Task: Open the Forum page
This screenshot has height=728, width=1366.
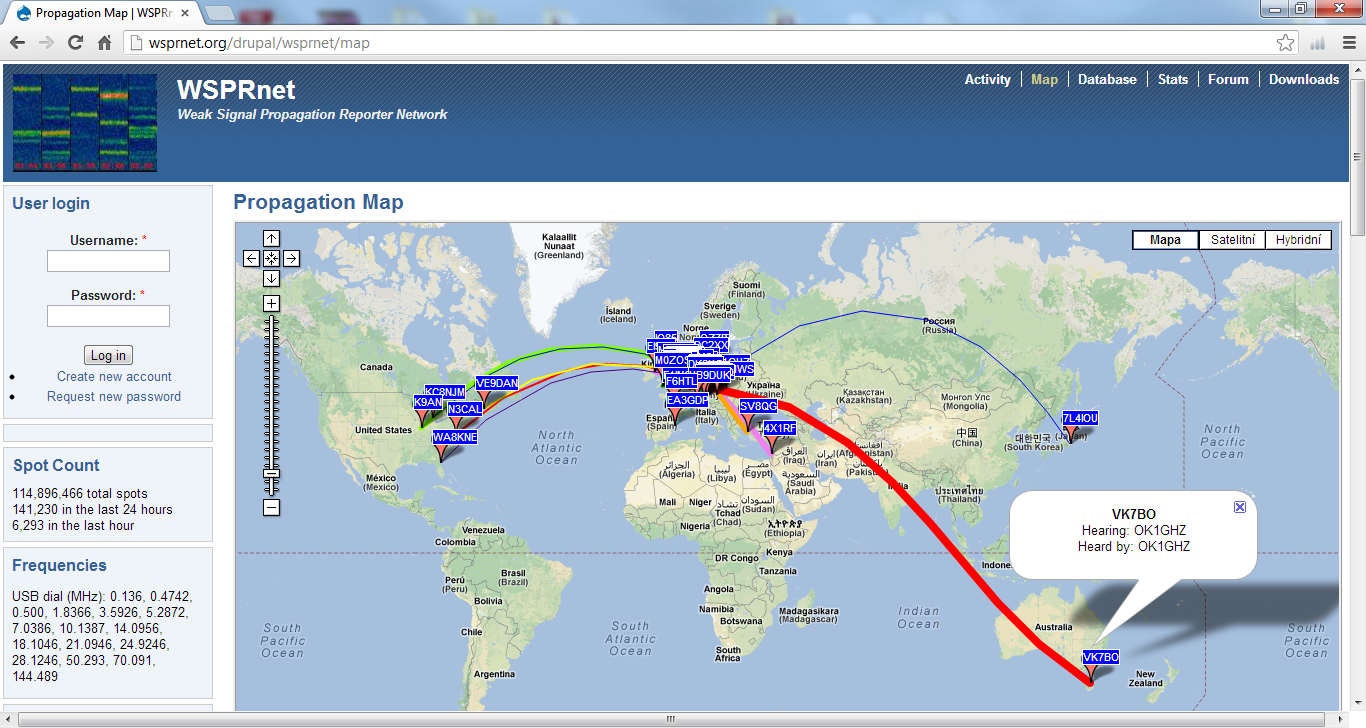Action: coord(1228,79)
